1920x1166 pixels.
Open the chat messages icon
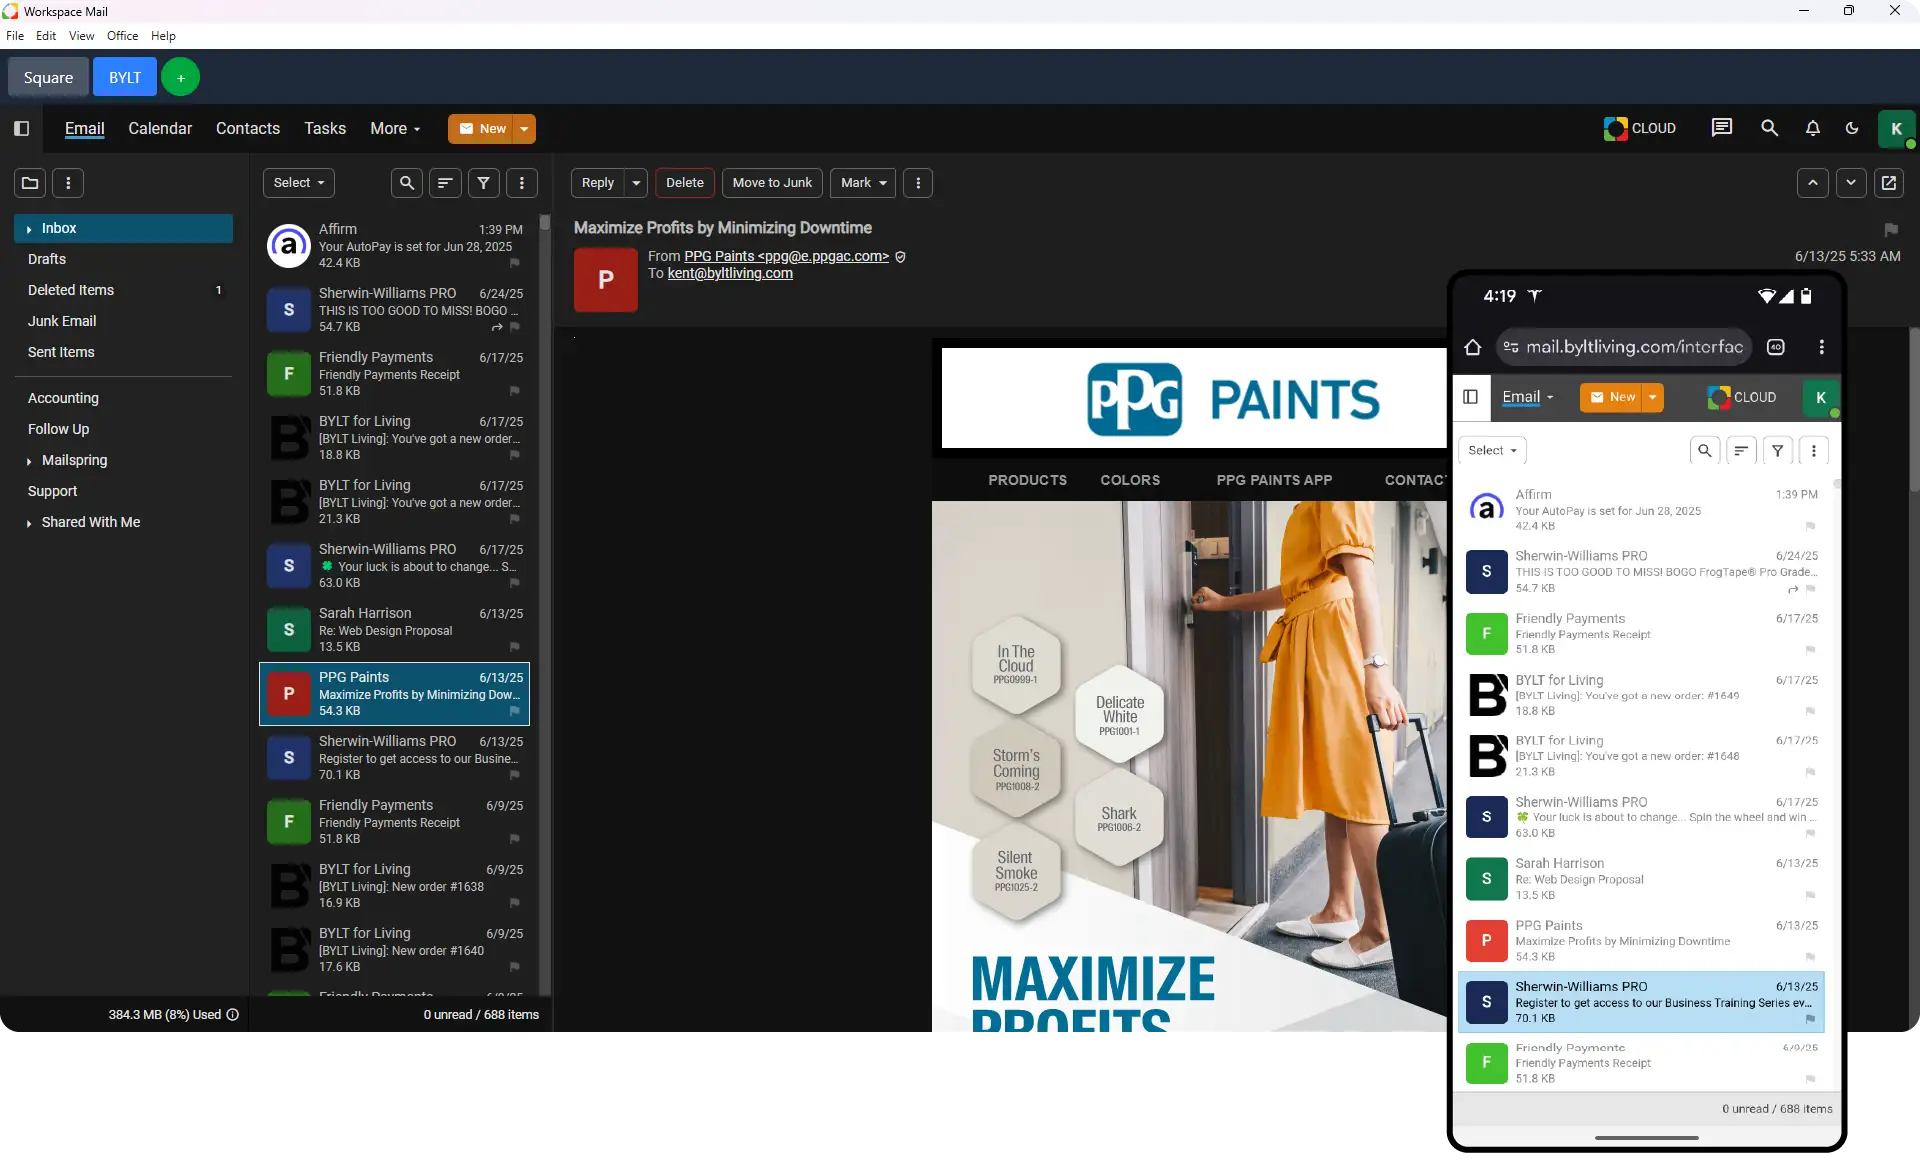[1721, 128]
